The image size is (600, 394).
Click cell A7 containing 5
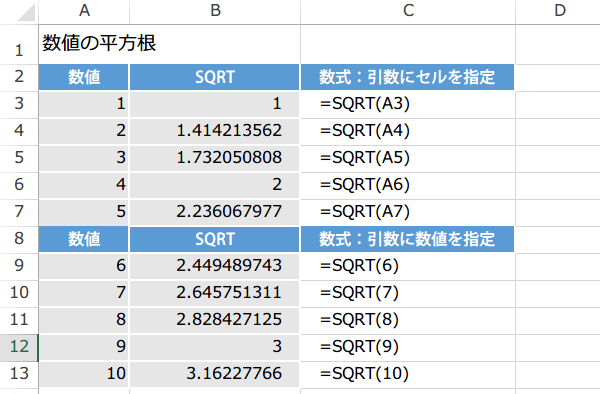point(83,212)
